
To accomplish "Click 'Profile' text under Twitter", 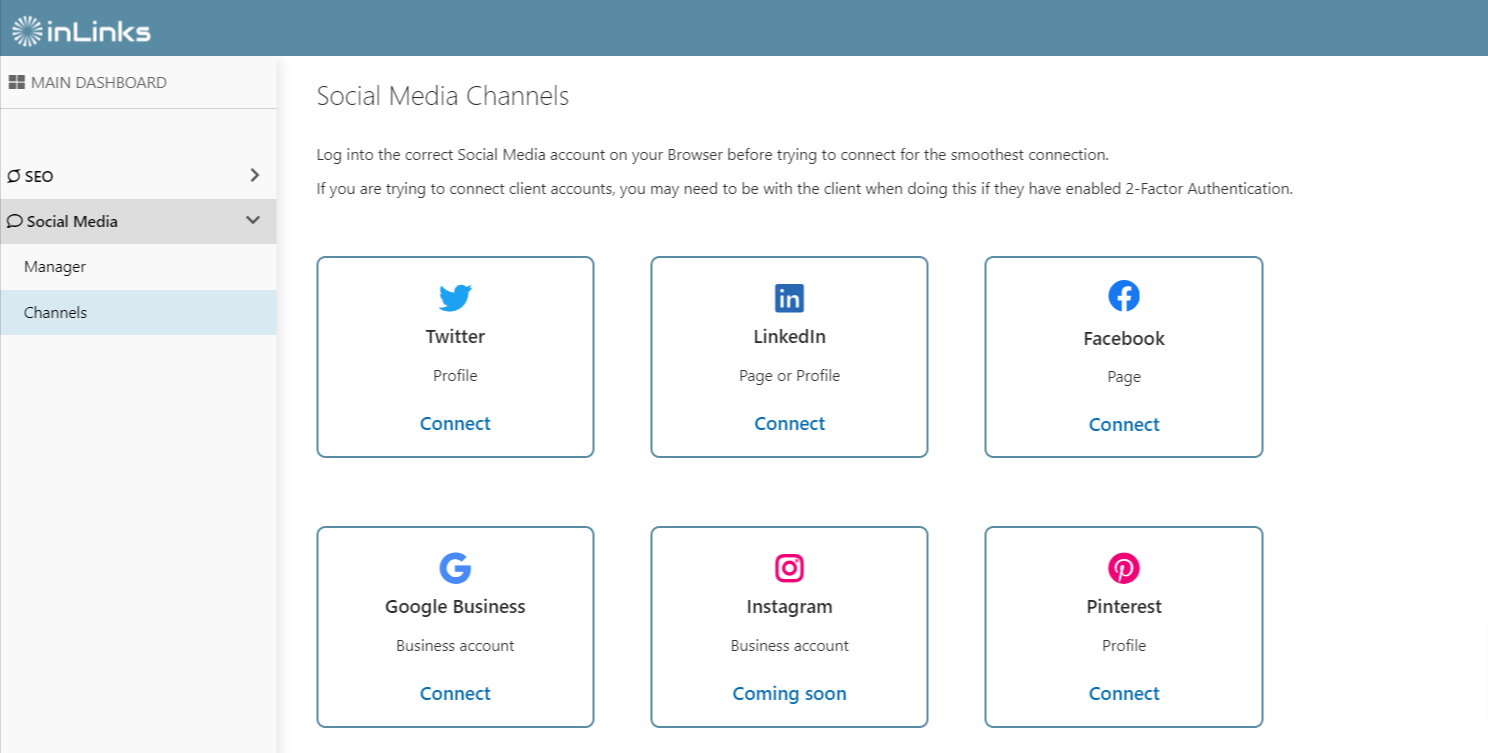I will (455, 376).
